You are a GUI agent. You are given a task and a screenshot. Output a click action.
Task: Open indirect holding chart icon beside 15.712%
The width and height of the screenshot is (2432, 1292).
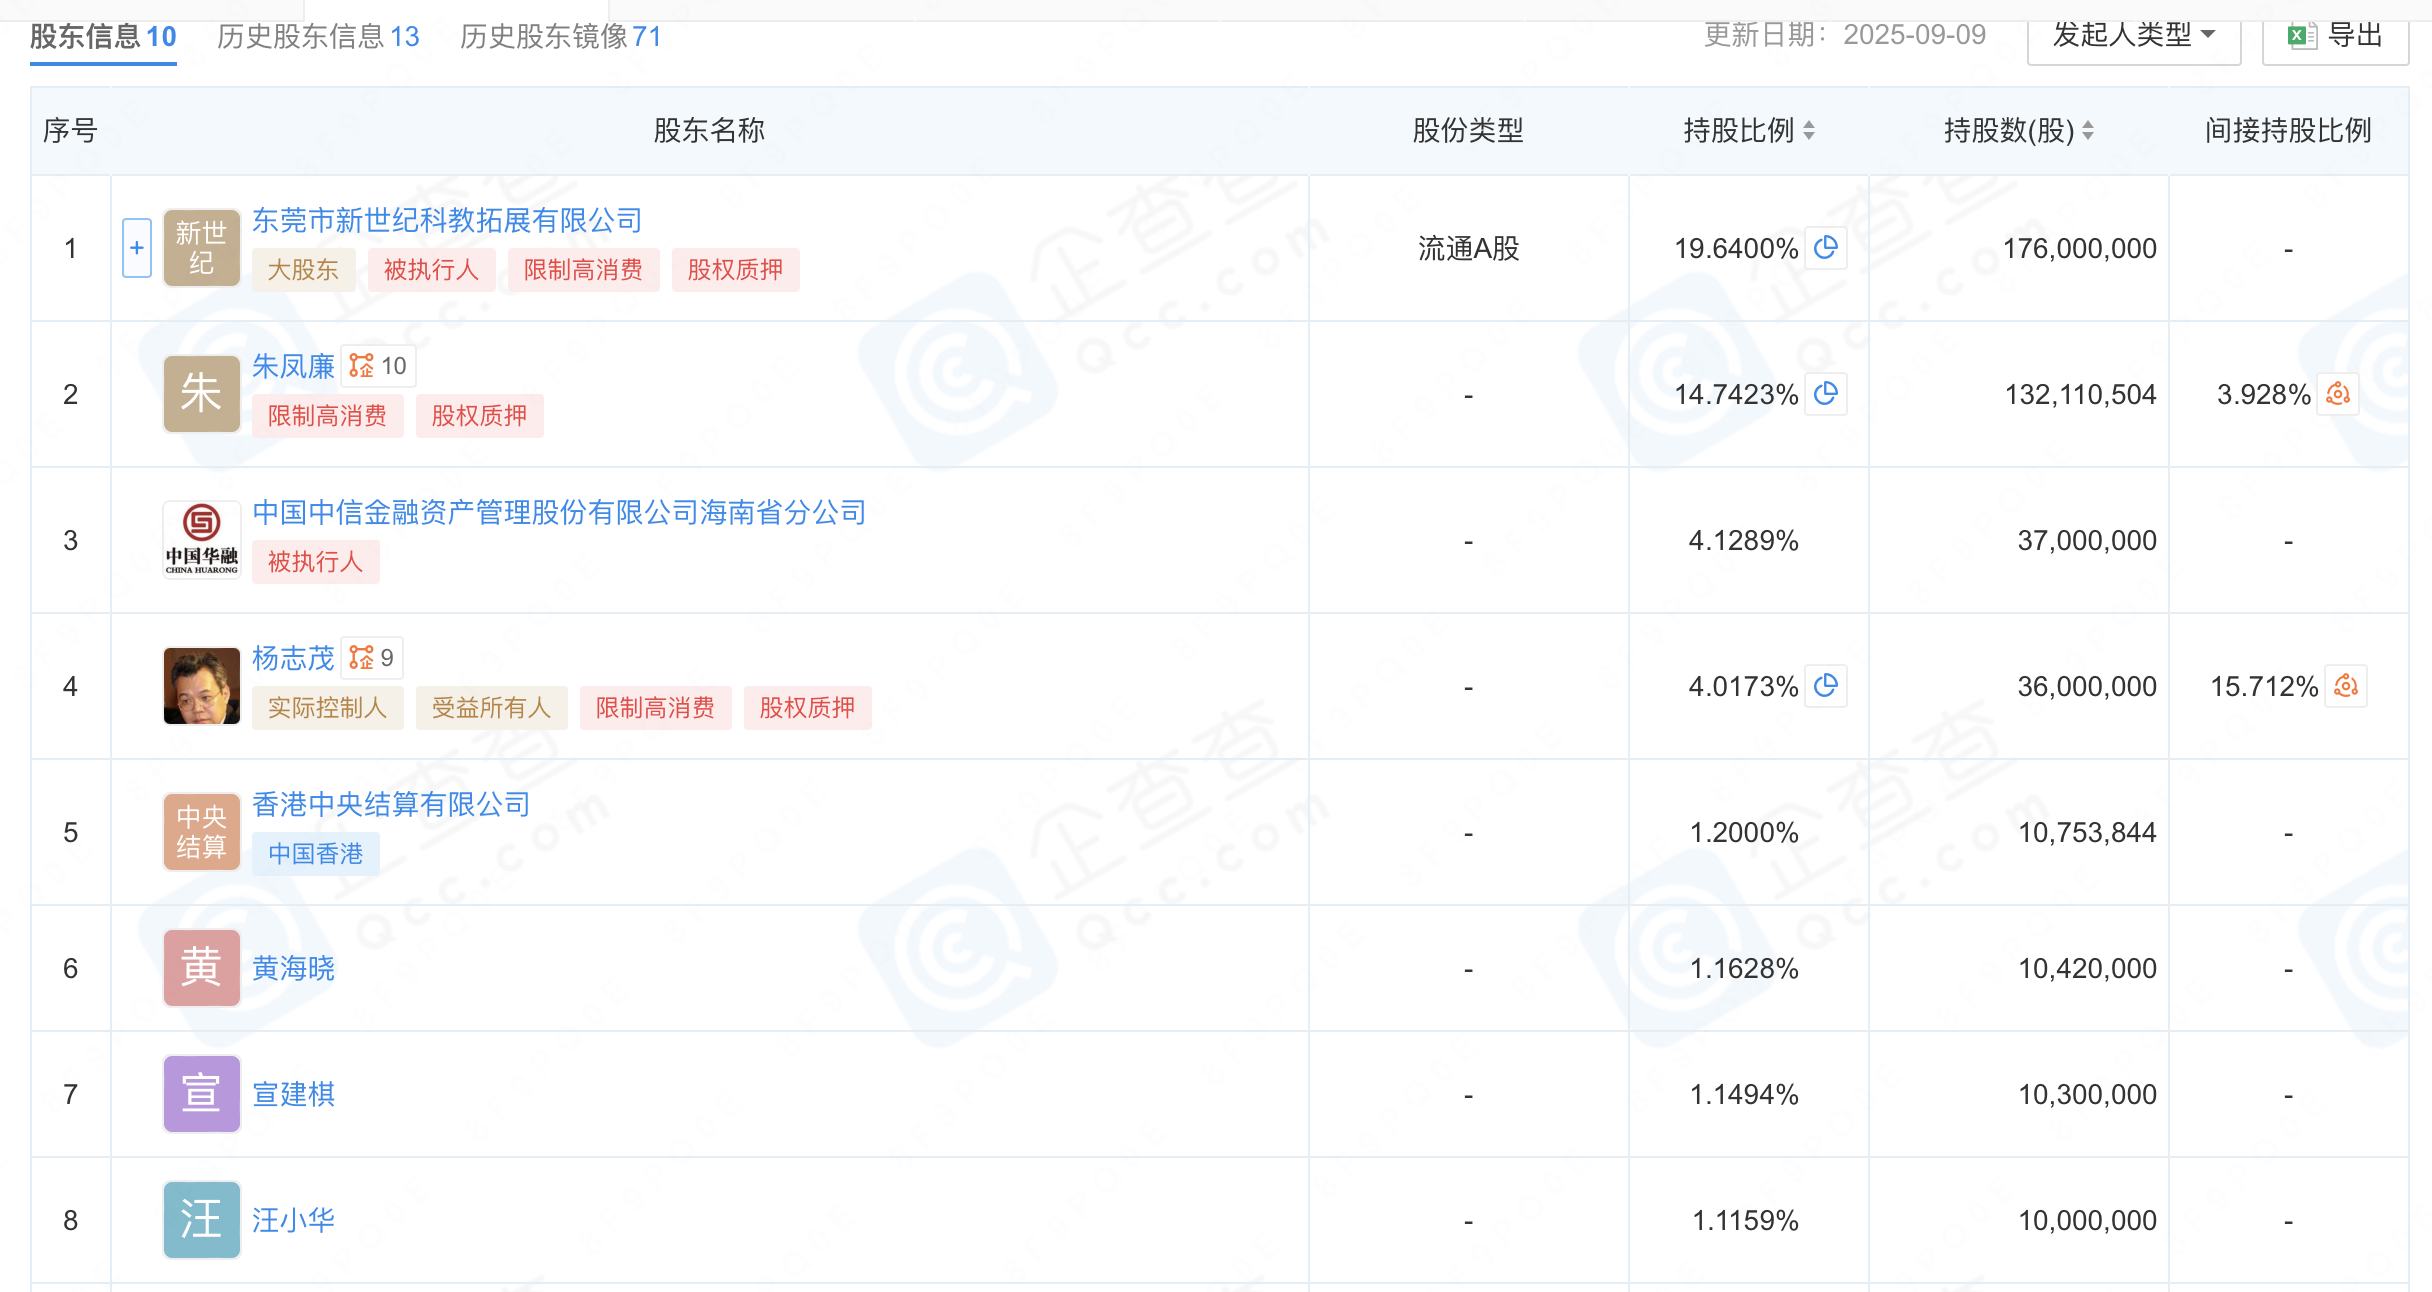click(2346, 686)
